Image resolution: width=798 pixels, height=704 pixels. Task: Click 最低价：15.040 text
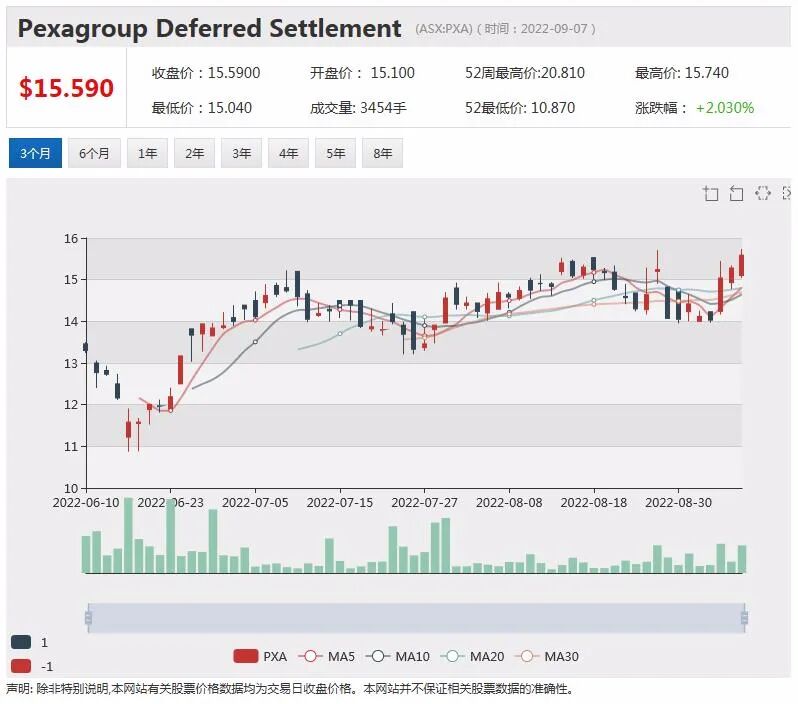202,107
